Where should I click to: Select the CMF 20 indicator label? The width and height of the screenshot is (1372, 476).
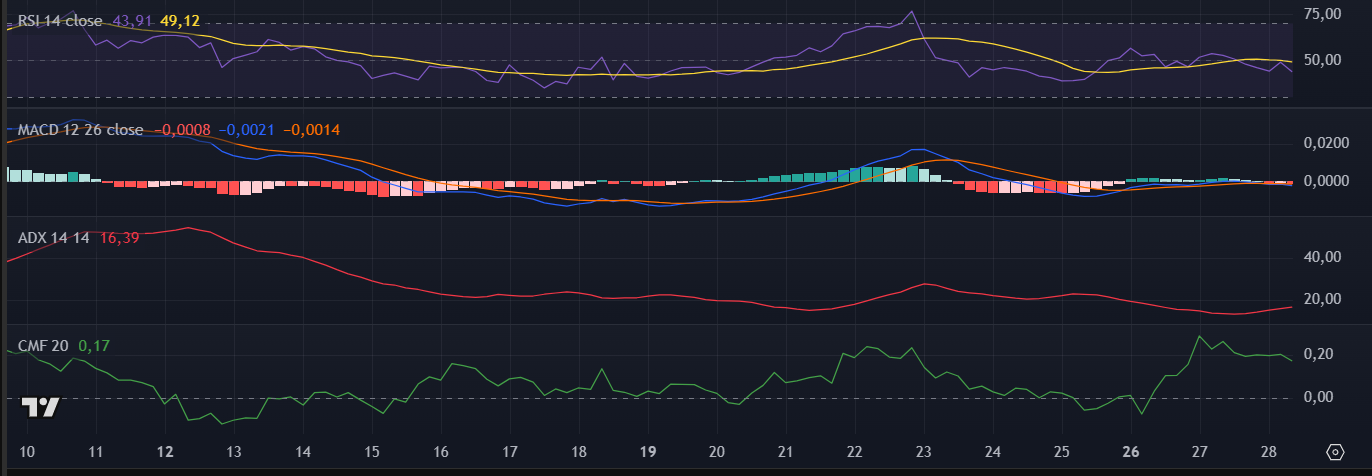tap(43, 346)
